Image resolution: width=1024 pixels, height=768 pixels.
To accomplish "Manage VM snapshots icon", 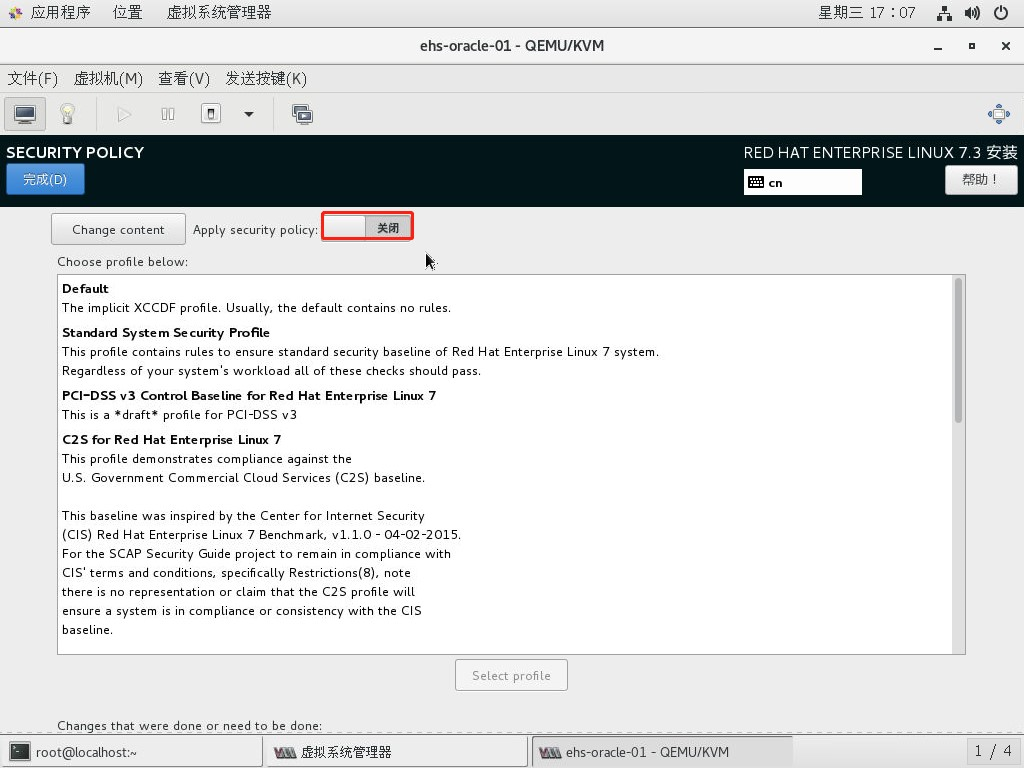I will [302, 114].
